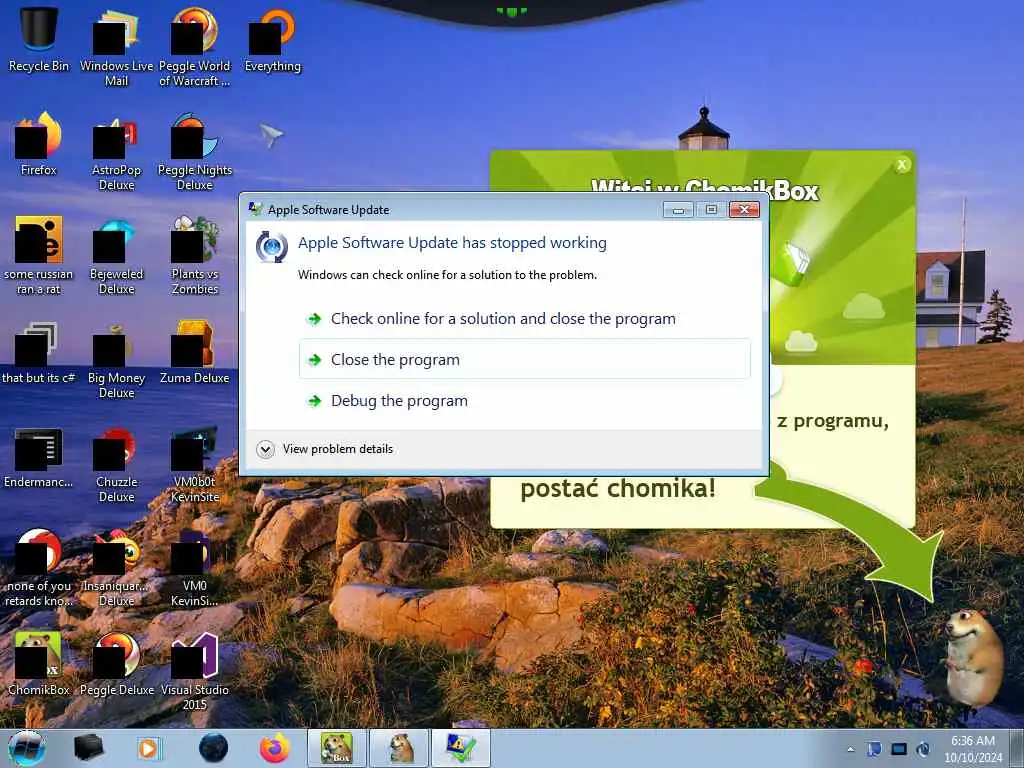Image resolution: width=1024 pixels, height=768 pixels.
Task: Click the Apple Software Update title bar icon
Action: pos(255,209)
